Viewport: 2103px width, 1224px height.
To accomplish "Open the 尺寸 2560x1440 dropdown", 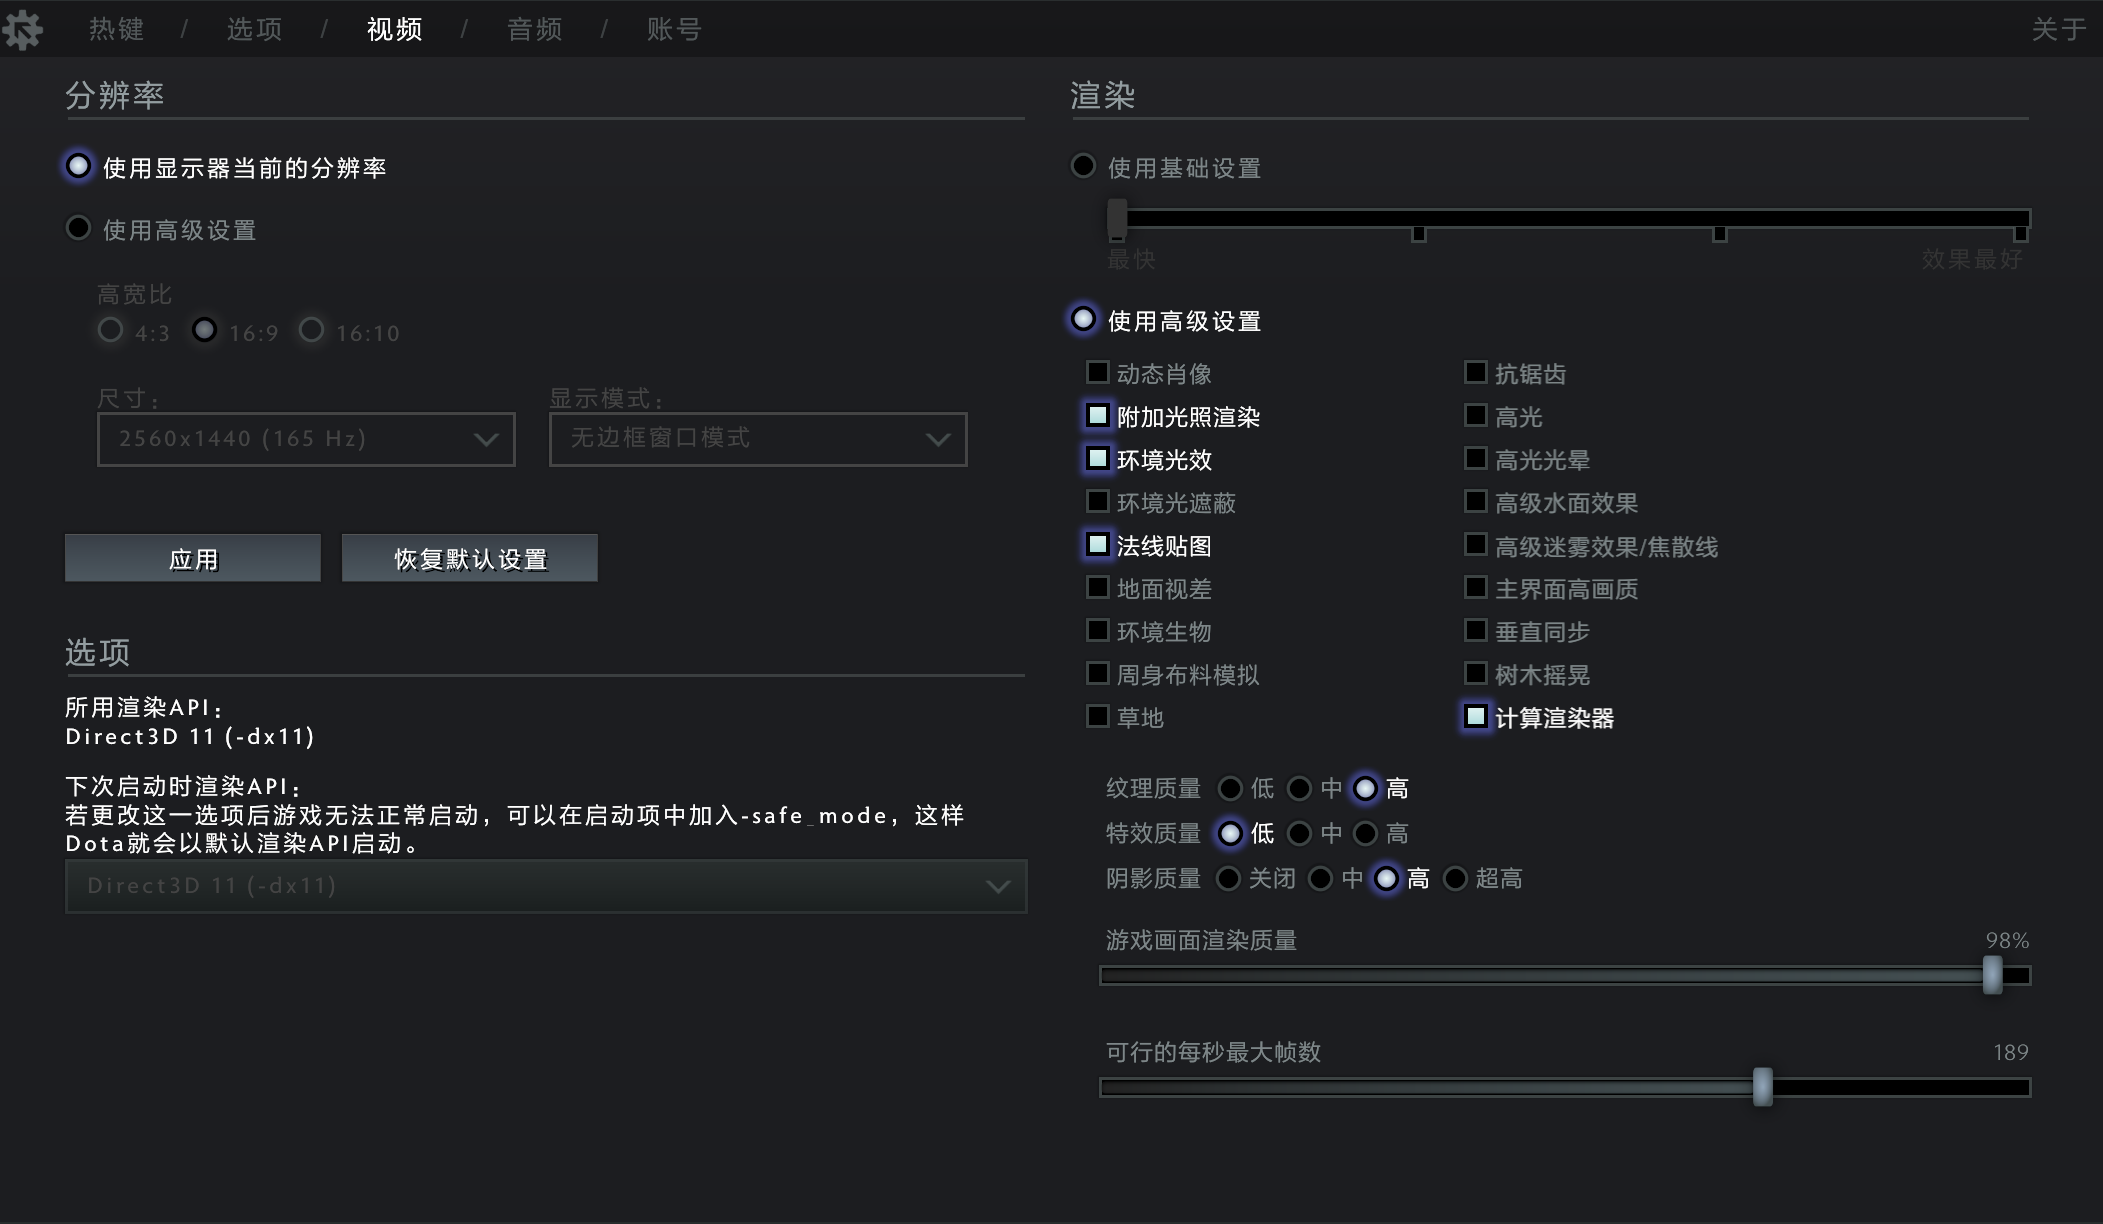I will tap(306, 439).
